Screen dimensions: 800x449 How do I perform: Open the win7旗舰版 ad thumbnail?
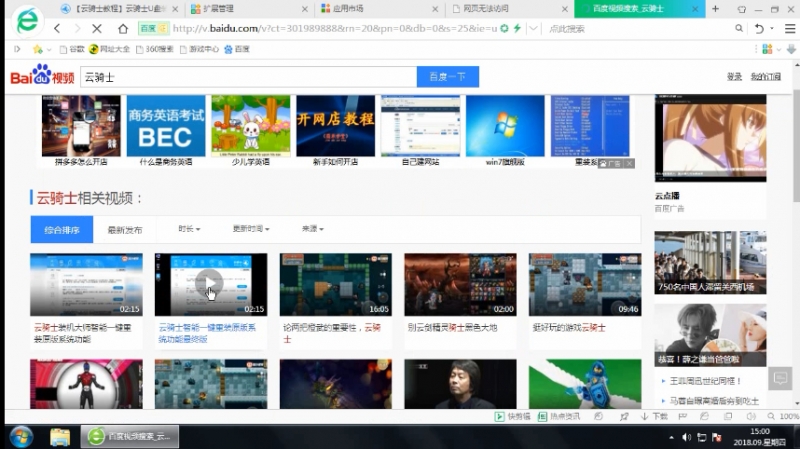[505, 126]
